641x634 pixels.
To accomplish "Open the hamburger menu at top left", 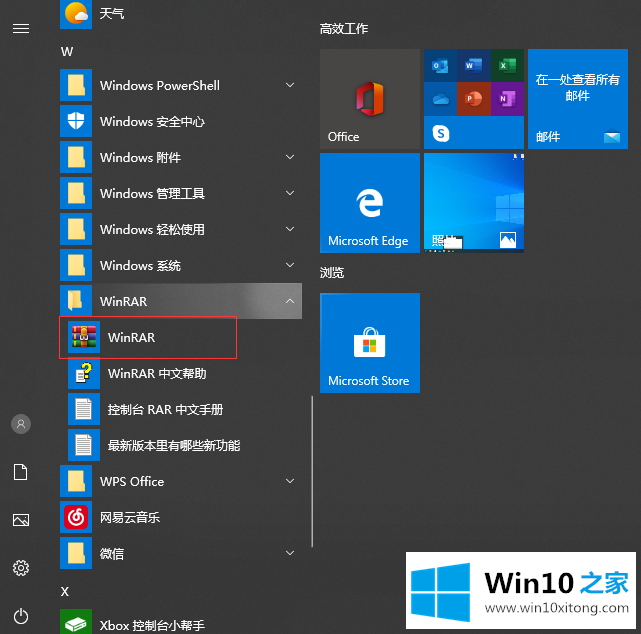I will pos(21,29).
